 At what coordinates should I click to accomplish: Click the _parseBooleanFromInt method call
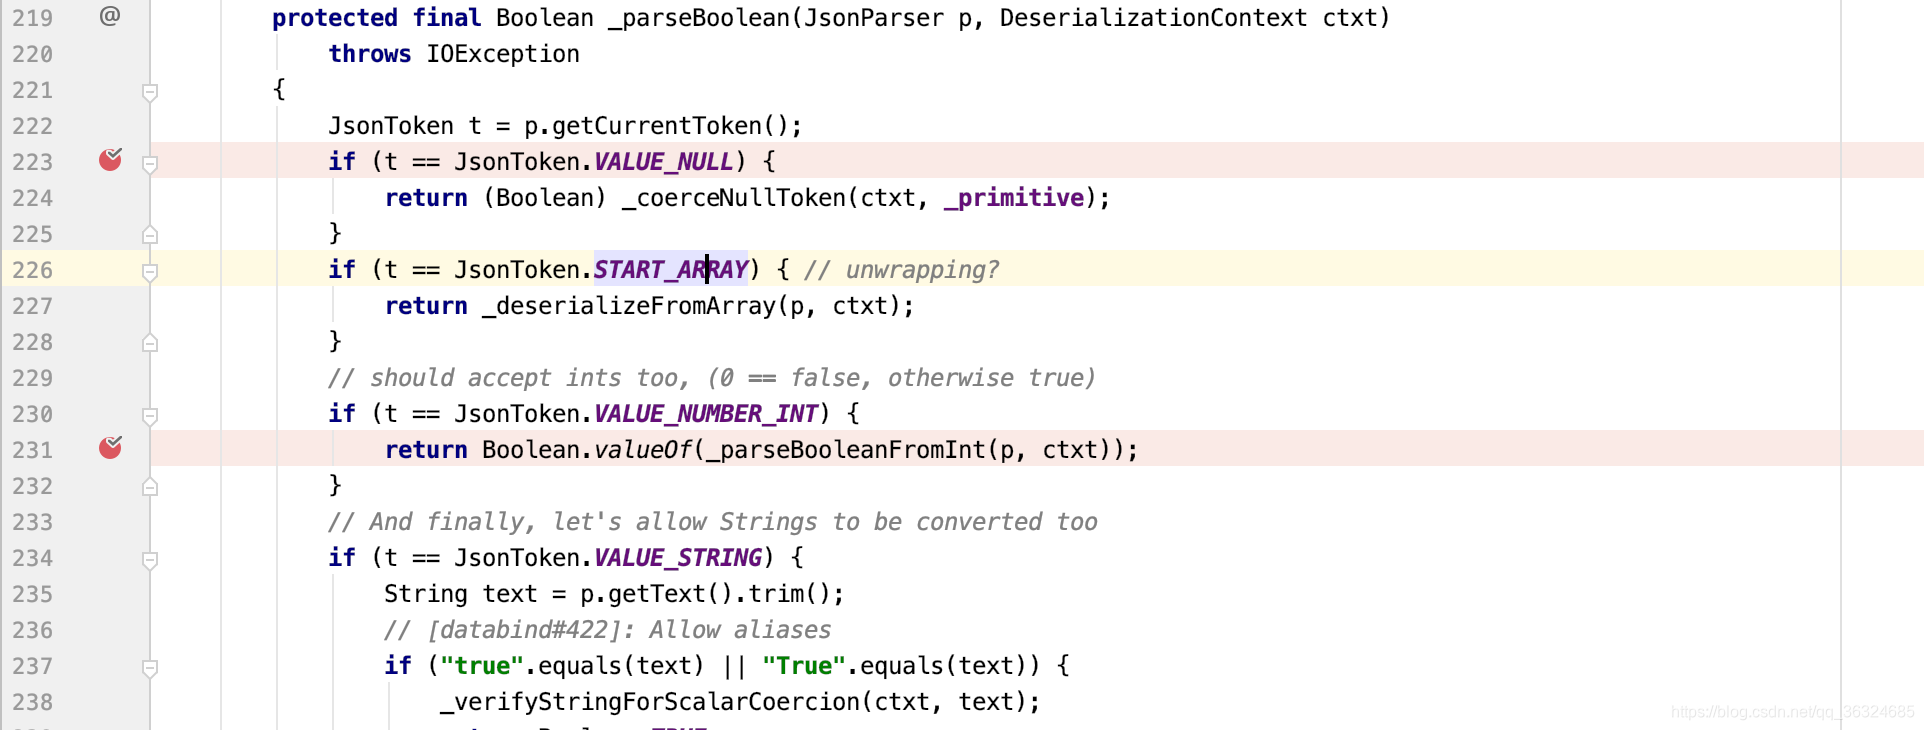tap(846, 450)
